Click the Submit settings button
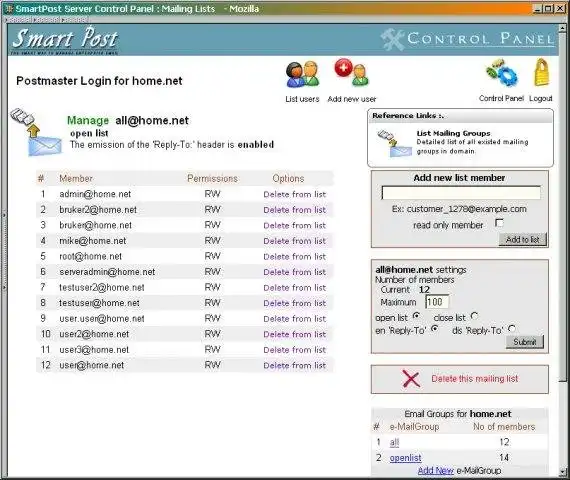Image resolution: width=570 pixels, height=480 pixels. click(525, 342)
